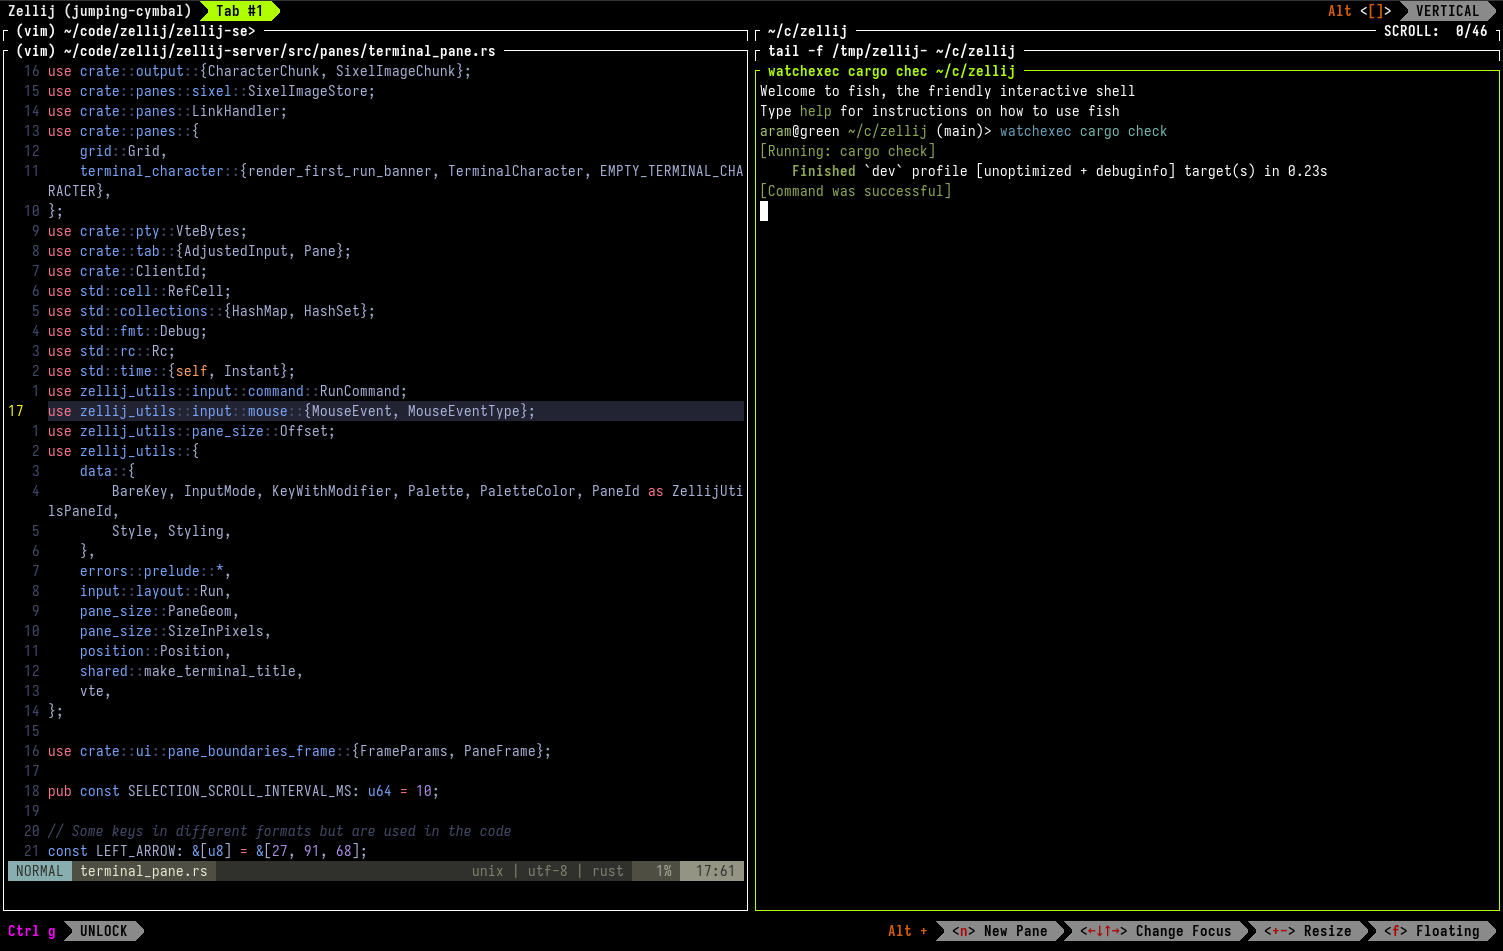Click the Change Focus shortcut hint

[x=1156, y=931]
